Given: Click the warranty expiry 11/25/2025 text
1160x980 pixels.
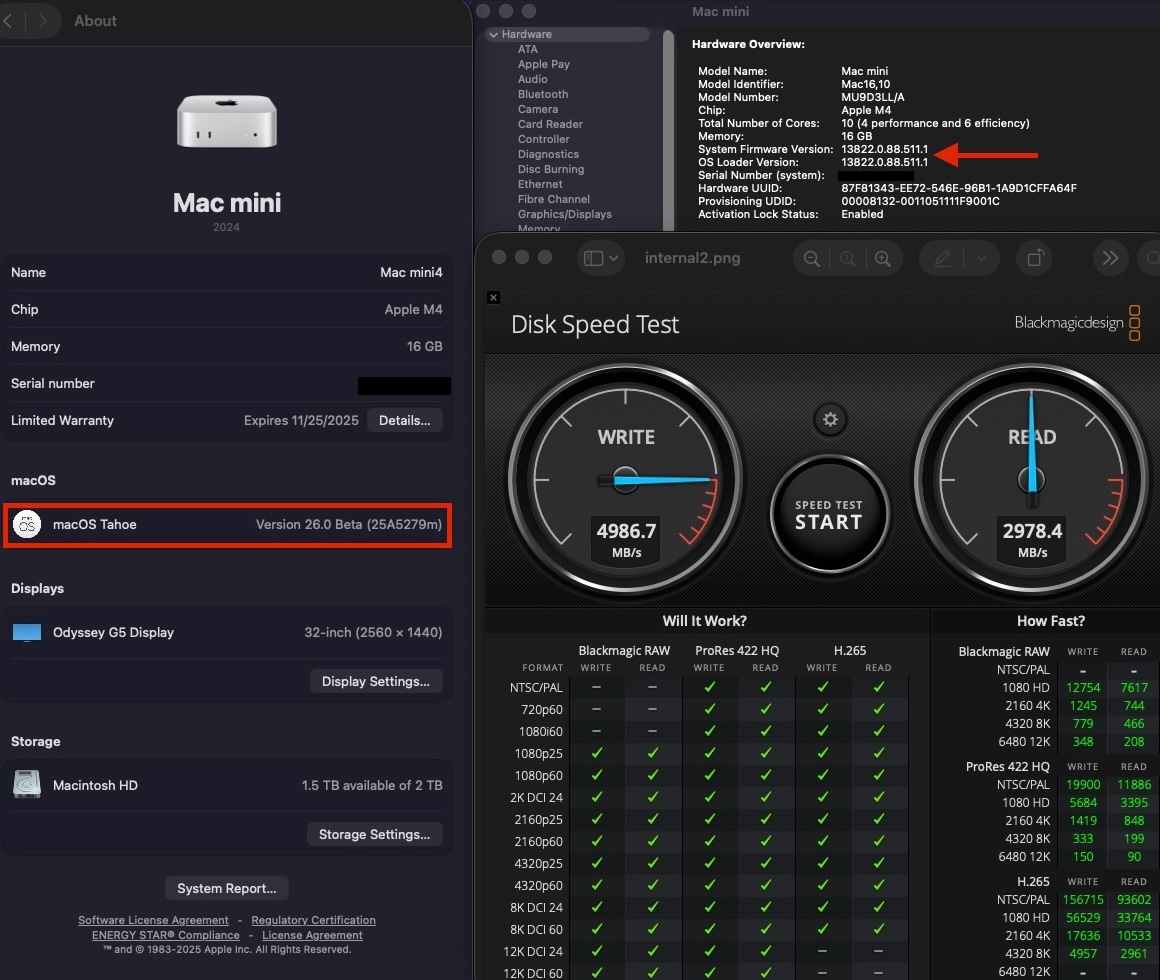Looking at the screenshot, I should (x=301, y=420).
